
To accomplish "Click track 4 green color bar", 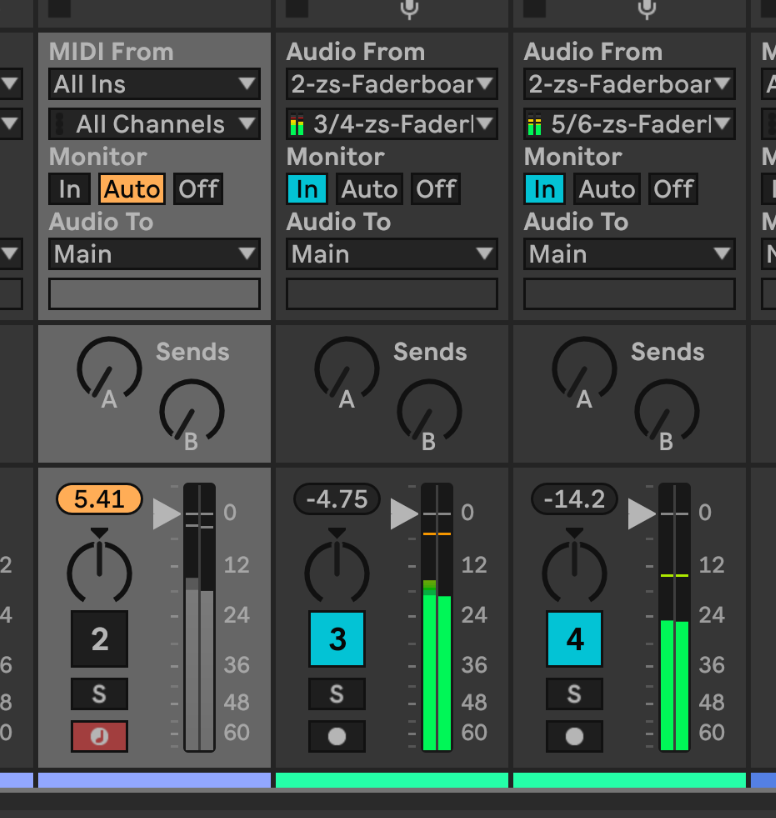I will coord(629,780).
